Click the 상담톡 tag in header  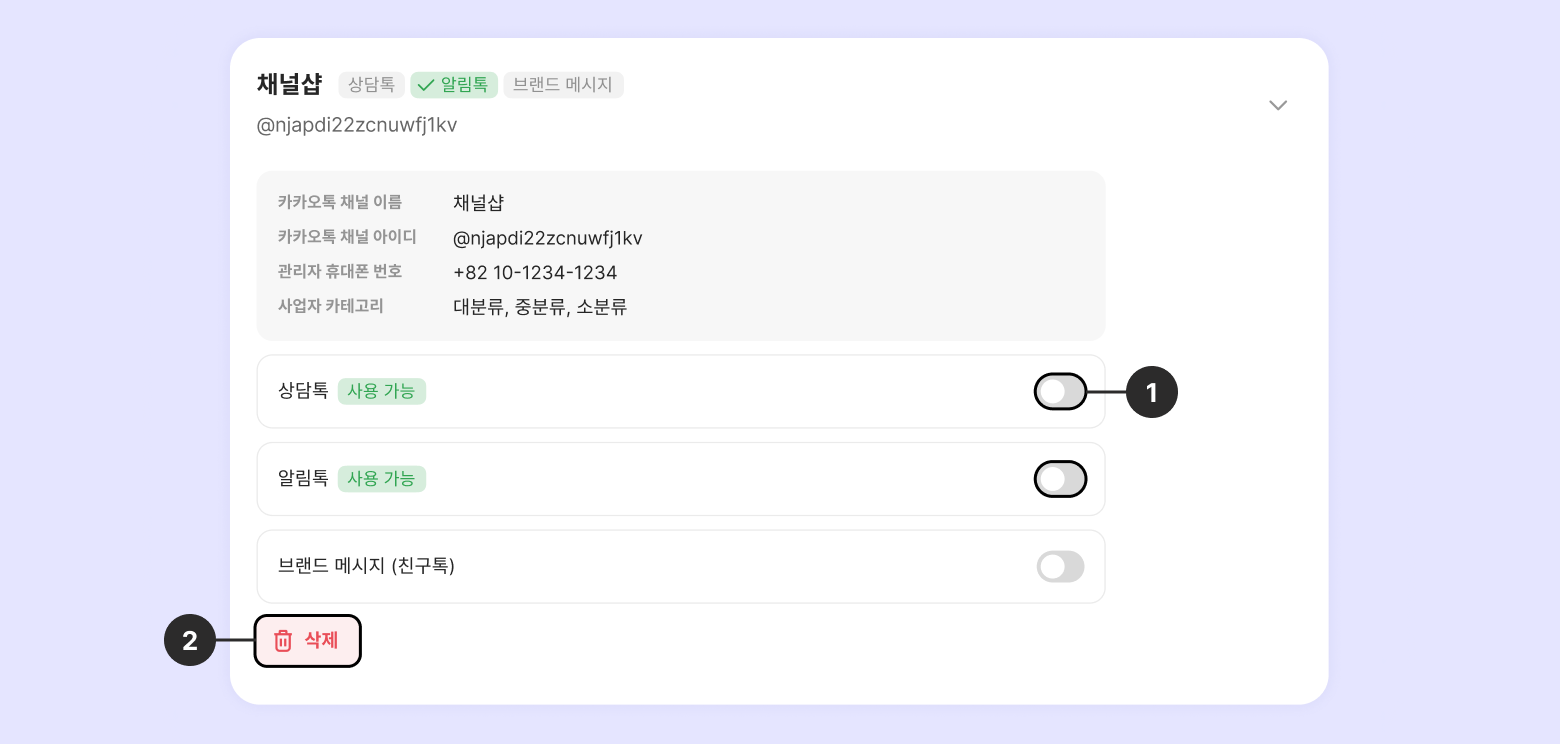click(x=371, y=85)
